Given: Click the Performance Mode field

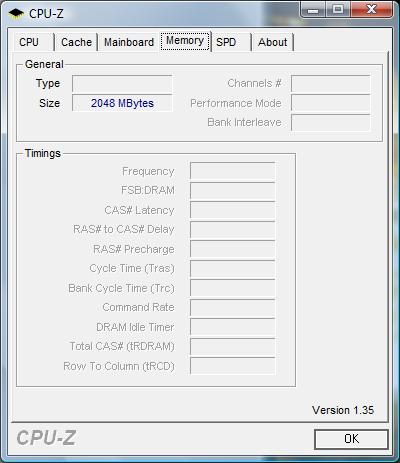Looking at the screenshot, I should [x=330, y=103].
